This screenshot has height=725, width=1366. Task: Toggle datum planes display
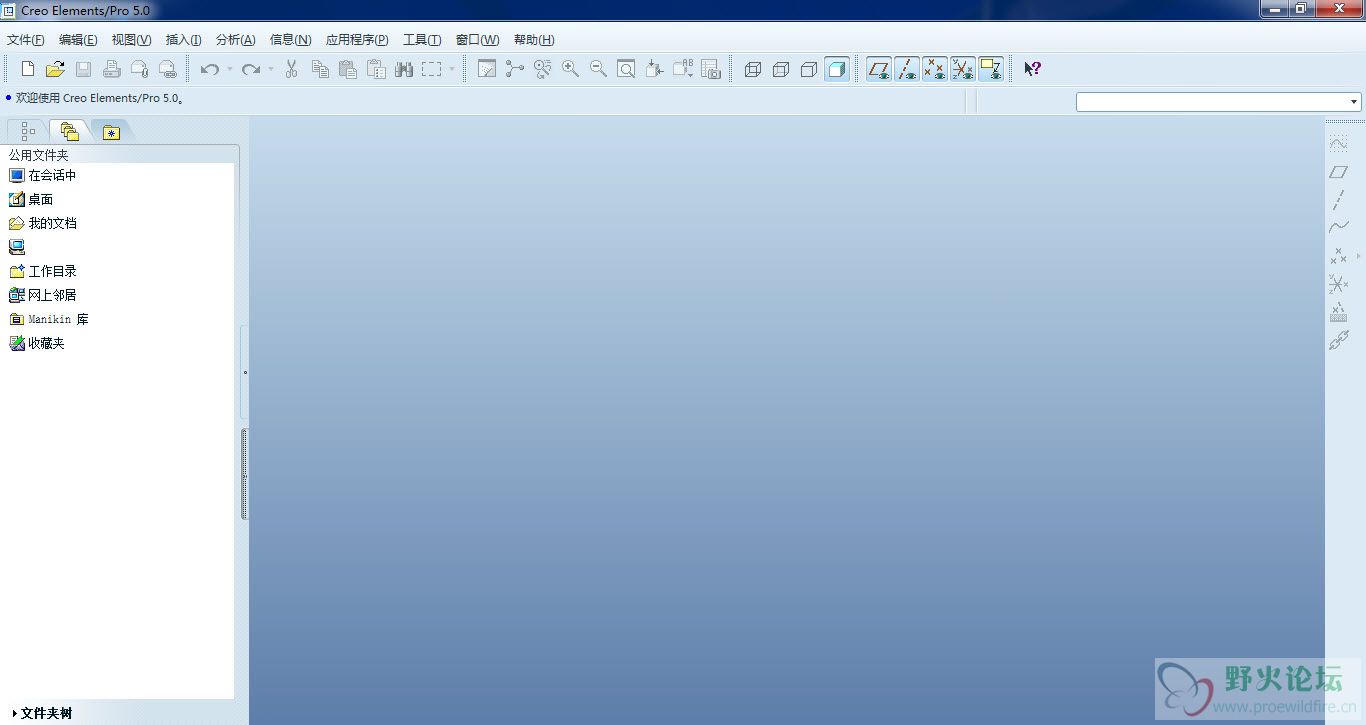[x=879, y=69]
